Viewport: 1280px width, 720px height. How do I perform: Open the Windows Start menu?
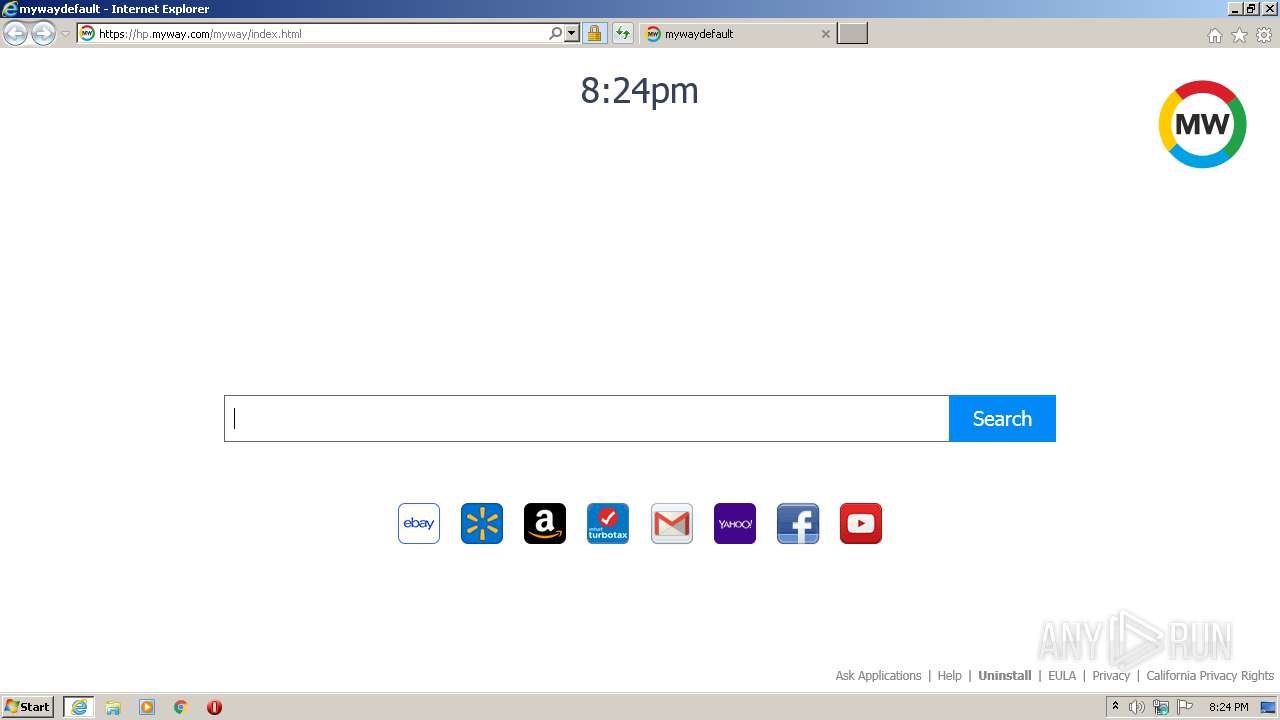[x=28, y=707]
